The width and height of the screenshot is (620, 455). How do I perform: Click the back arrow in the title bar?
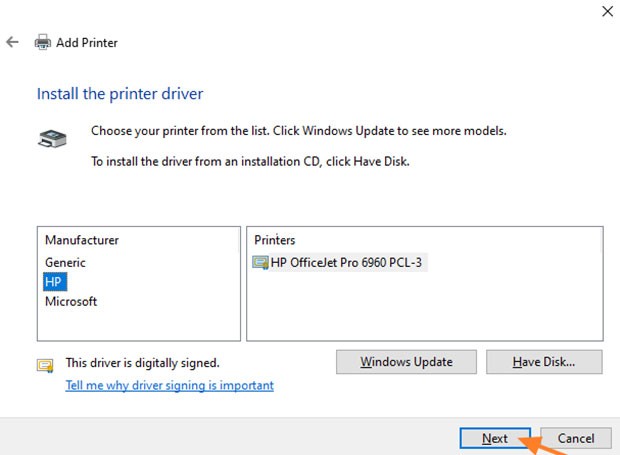[12, 43]
